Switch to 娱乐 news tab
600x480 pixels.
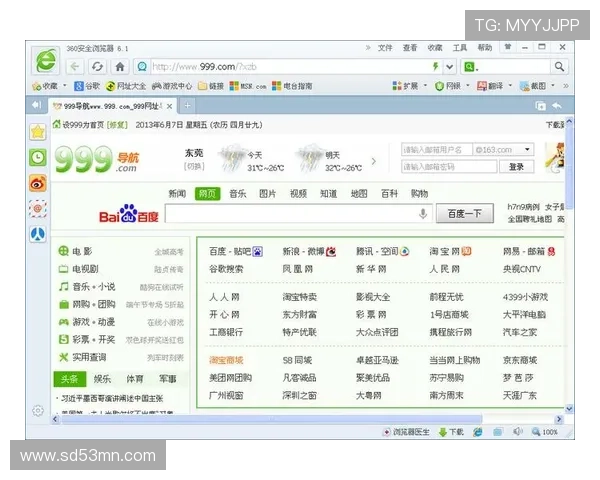(102, 379)
